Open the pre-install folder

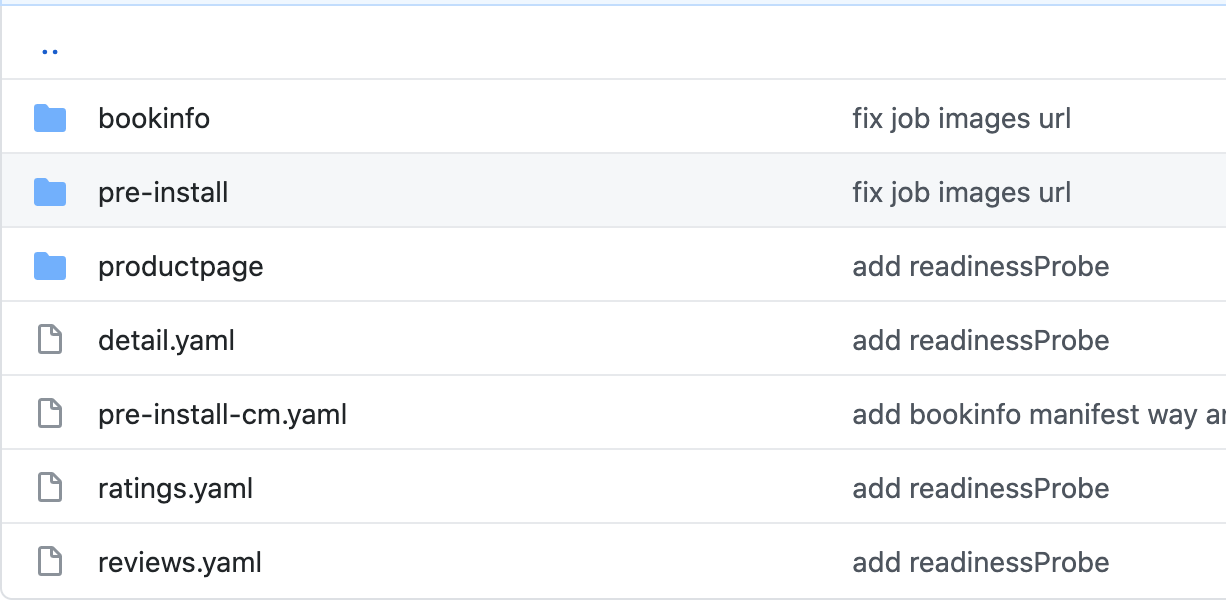(x=163, y=192)
